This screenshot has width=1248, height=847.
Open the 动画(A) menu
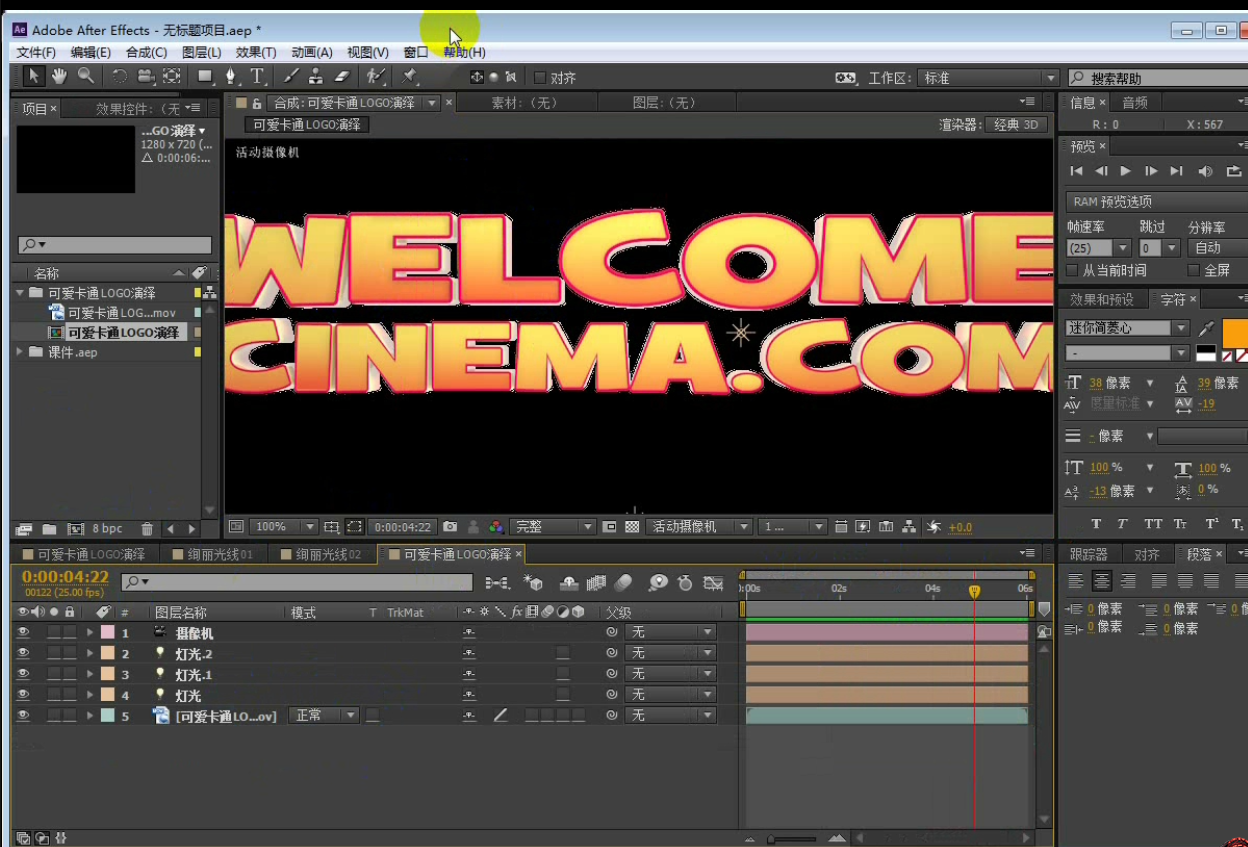pos(312,52)
